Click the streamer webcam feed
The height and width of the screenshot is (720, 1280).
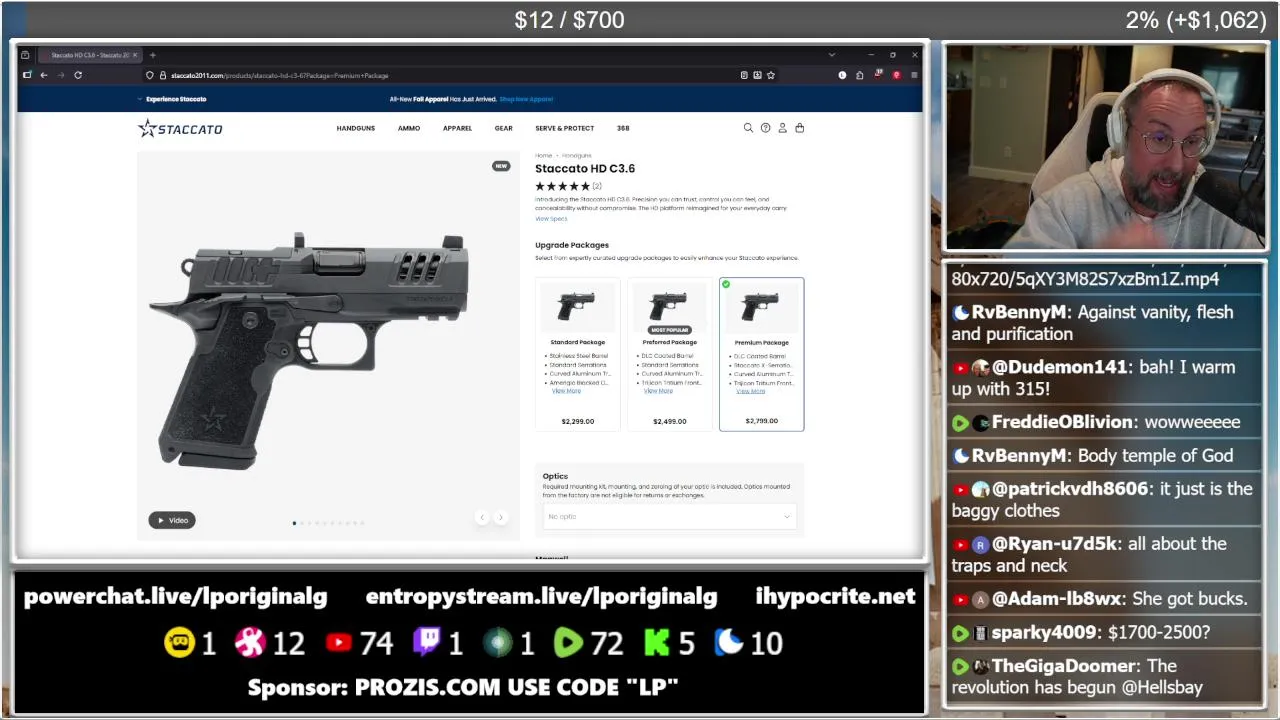pos(1105,146)
